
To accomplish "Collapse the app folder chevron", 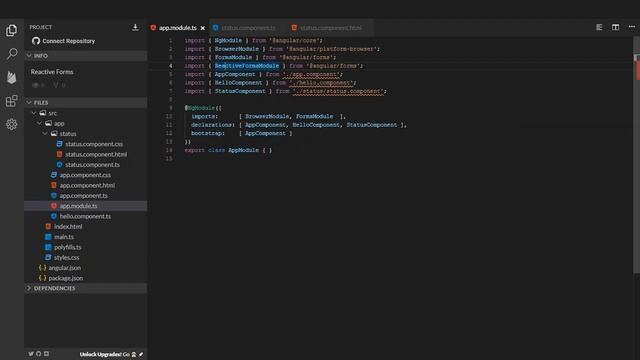I will [39, 123].
